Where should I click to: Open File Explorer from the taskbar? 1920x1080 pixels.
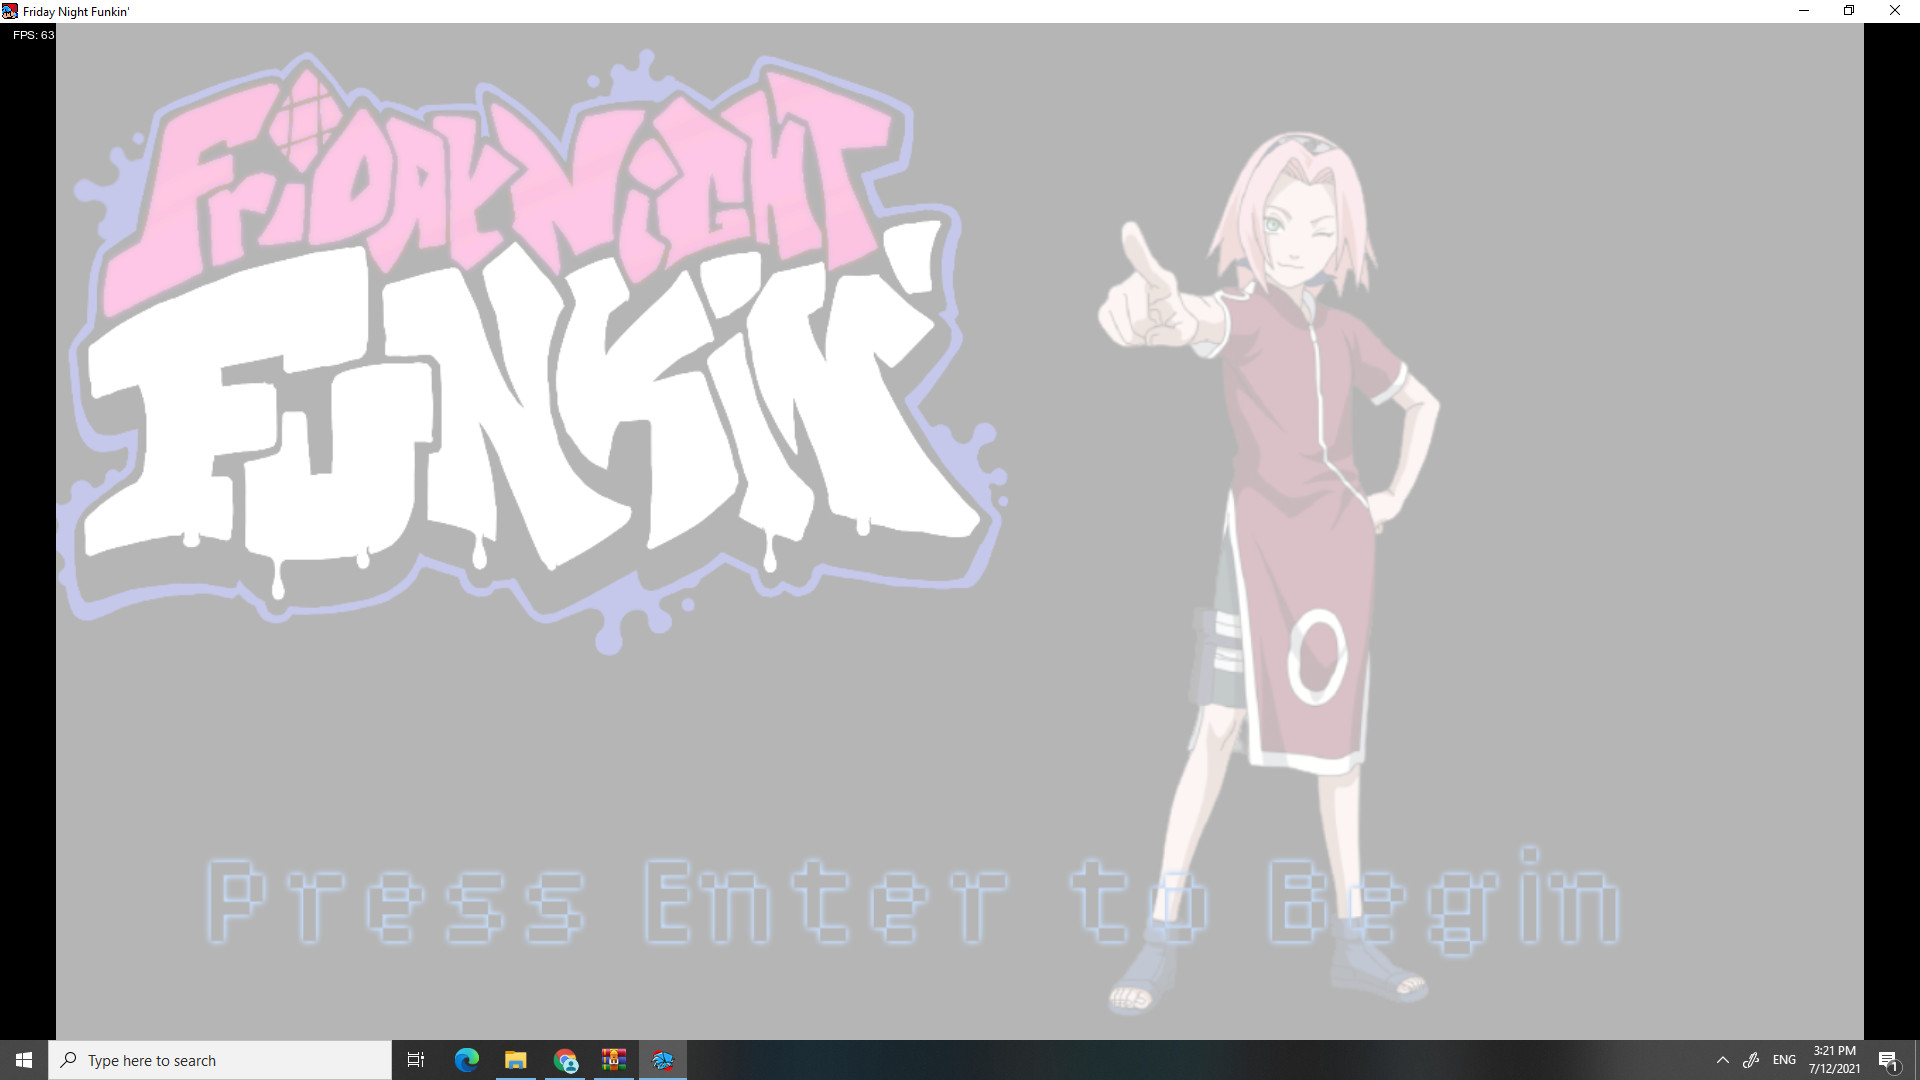pos(515,1059)
